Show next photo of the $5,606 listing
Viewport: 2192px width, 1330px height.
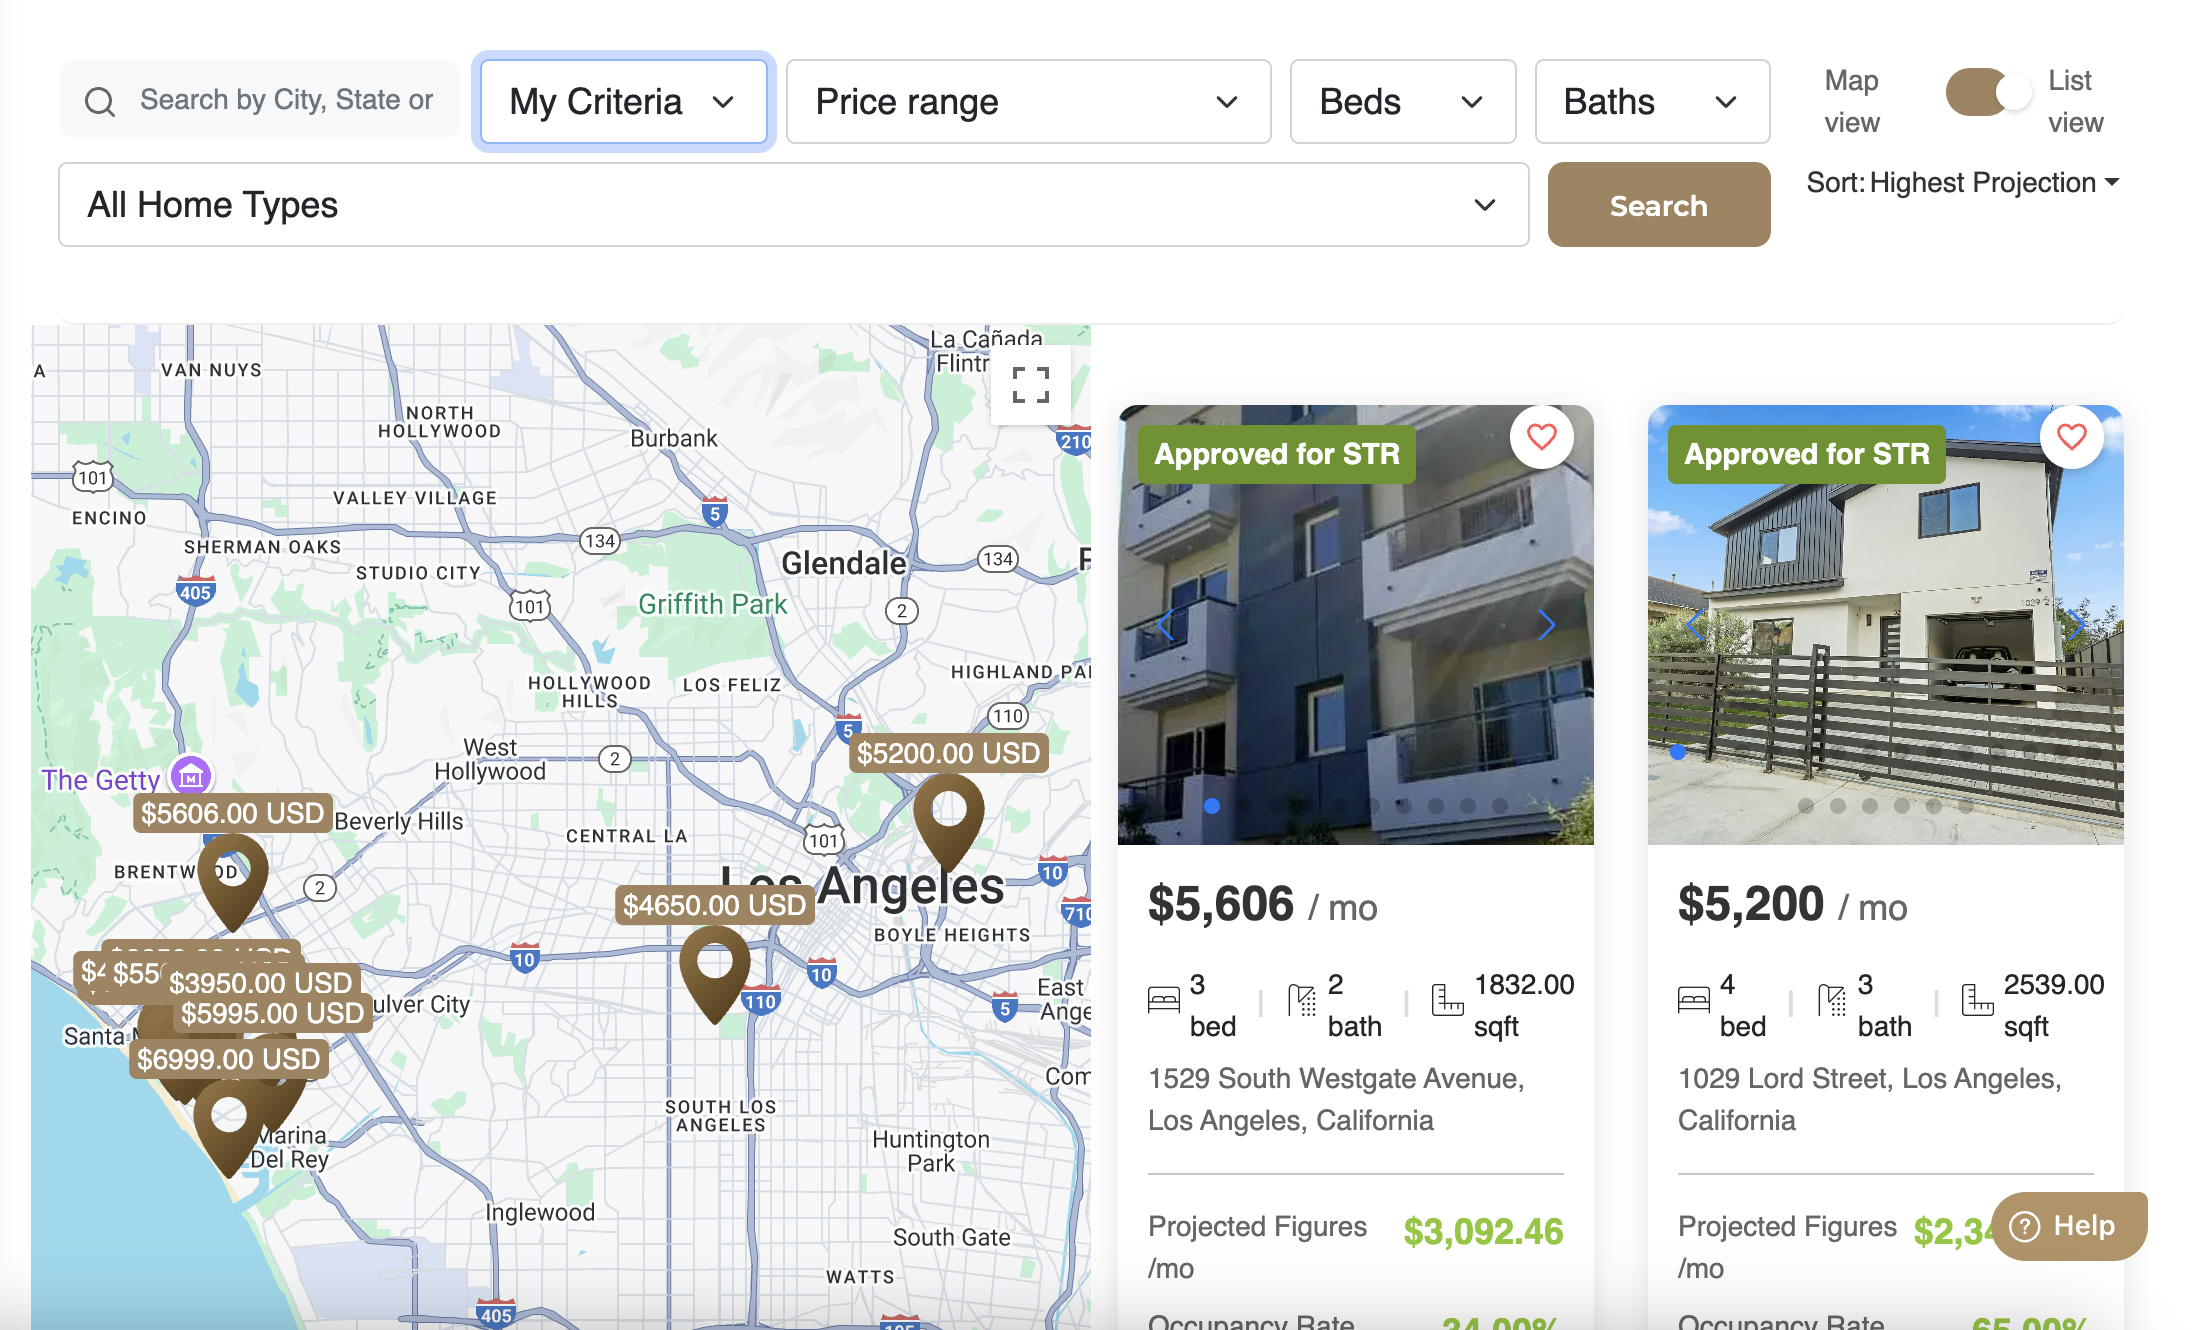[x=1546, y=625]
